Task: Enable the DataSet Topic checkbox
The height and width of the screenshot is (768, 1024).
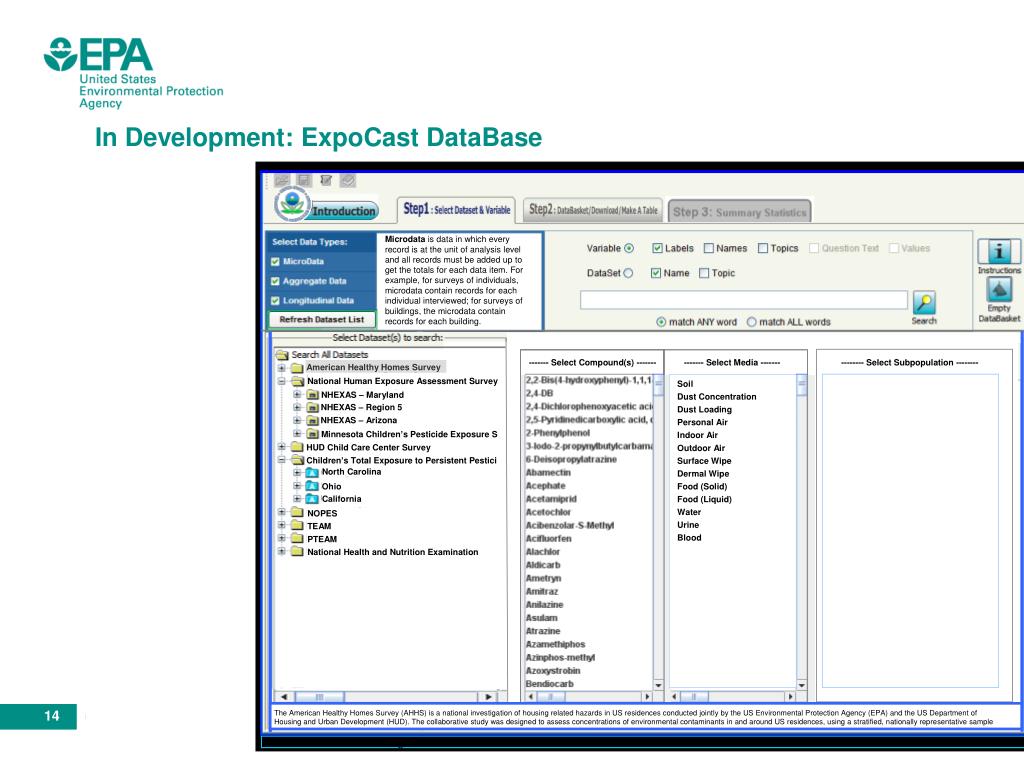Action: (x=704, y=273)
